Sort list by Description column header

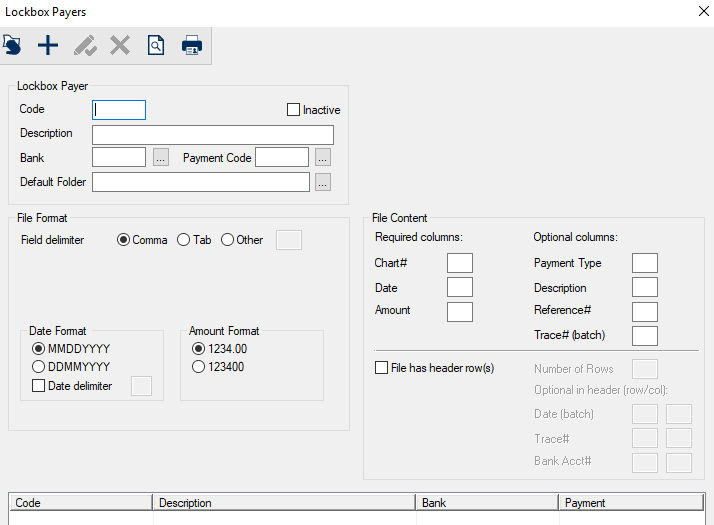tap(284, 503)
